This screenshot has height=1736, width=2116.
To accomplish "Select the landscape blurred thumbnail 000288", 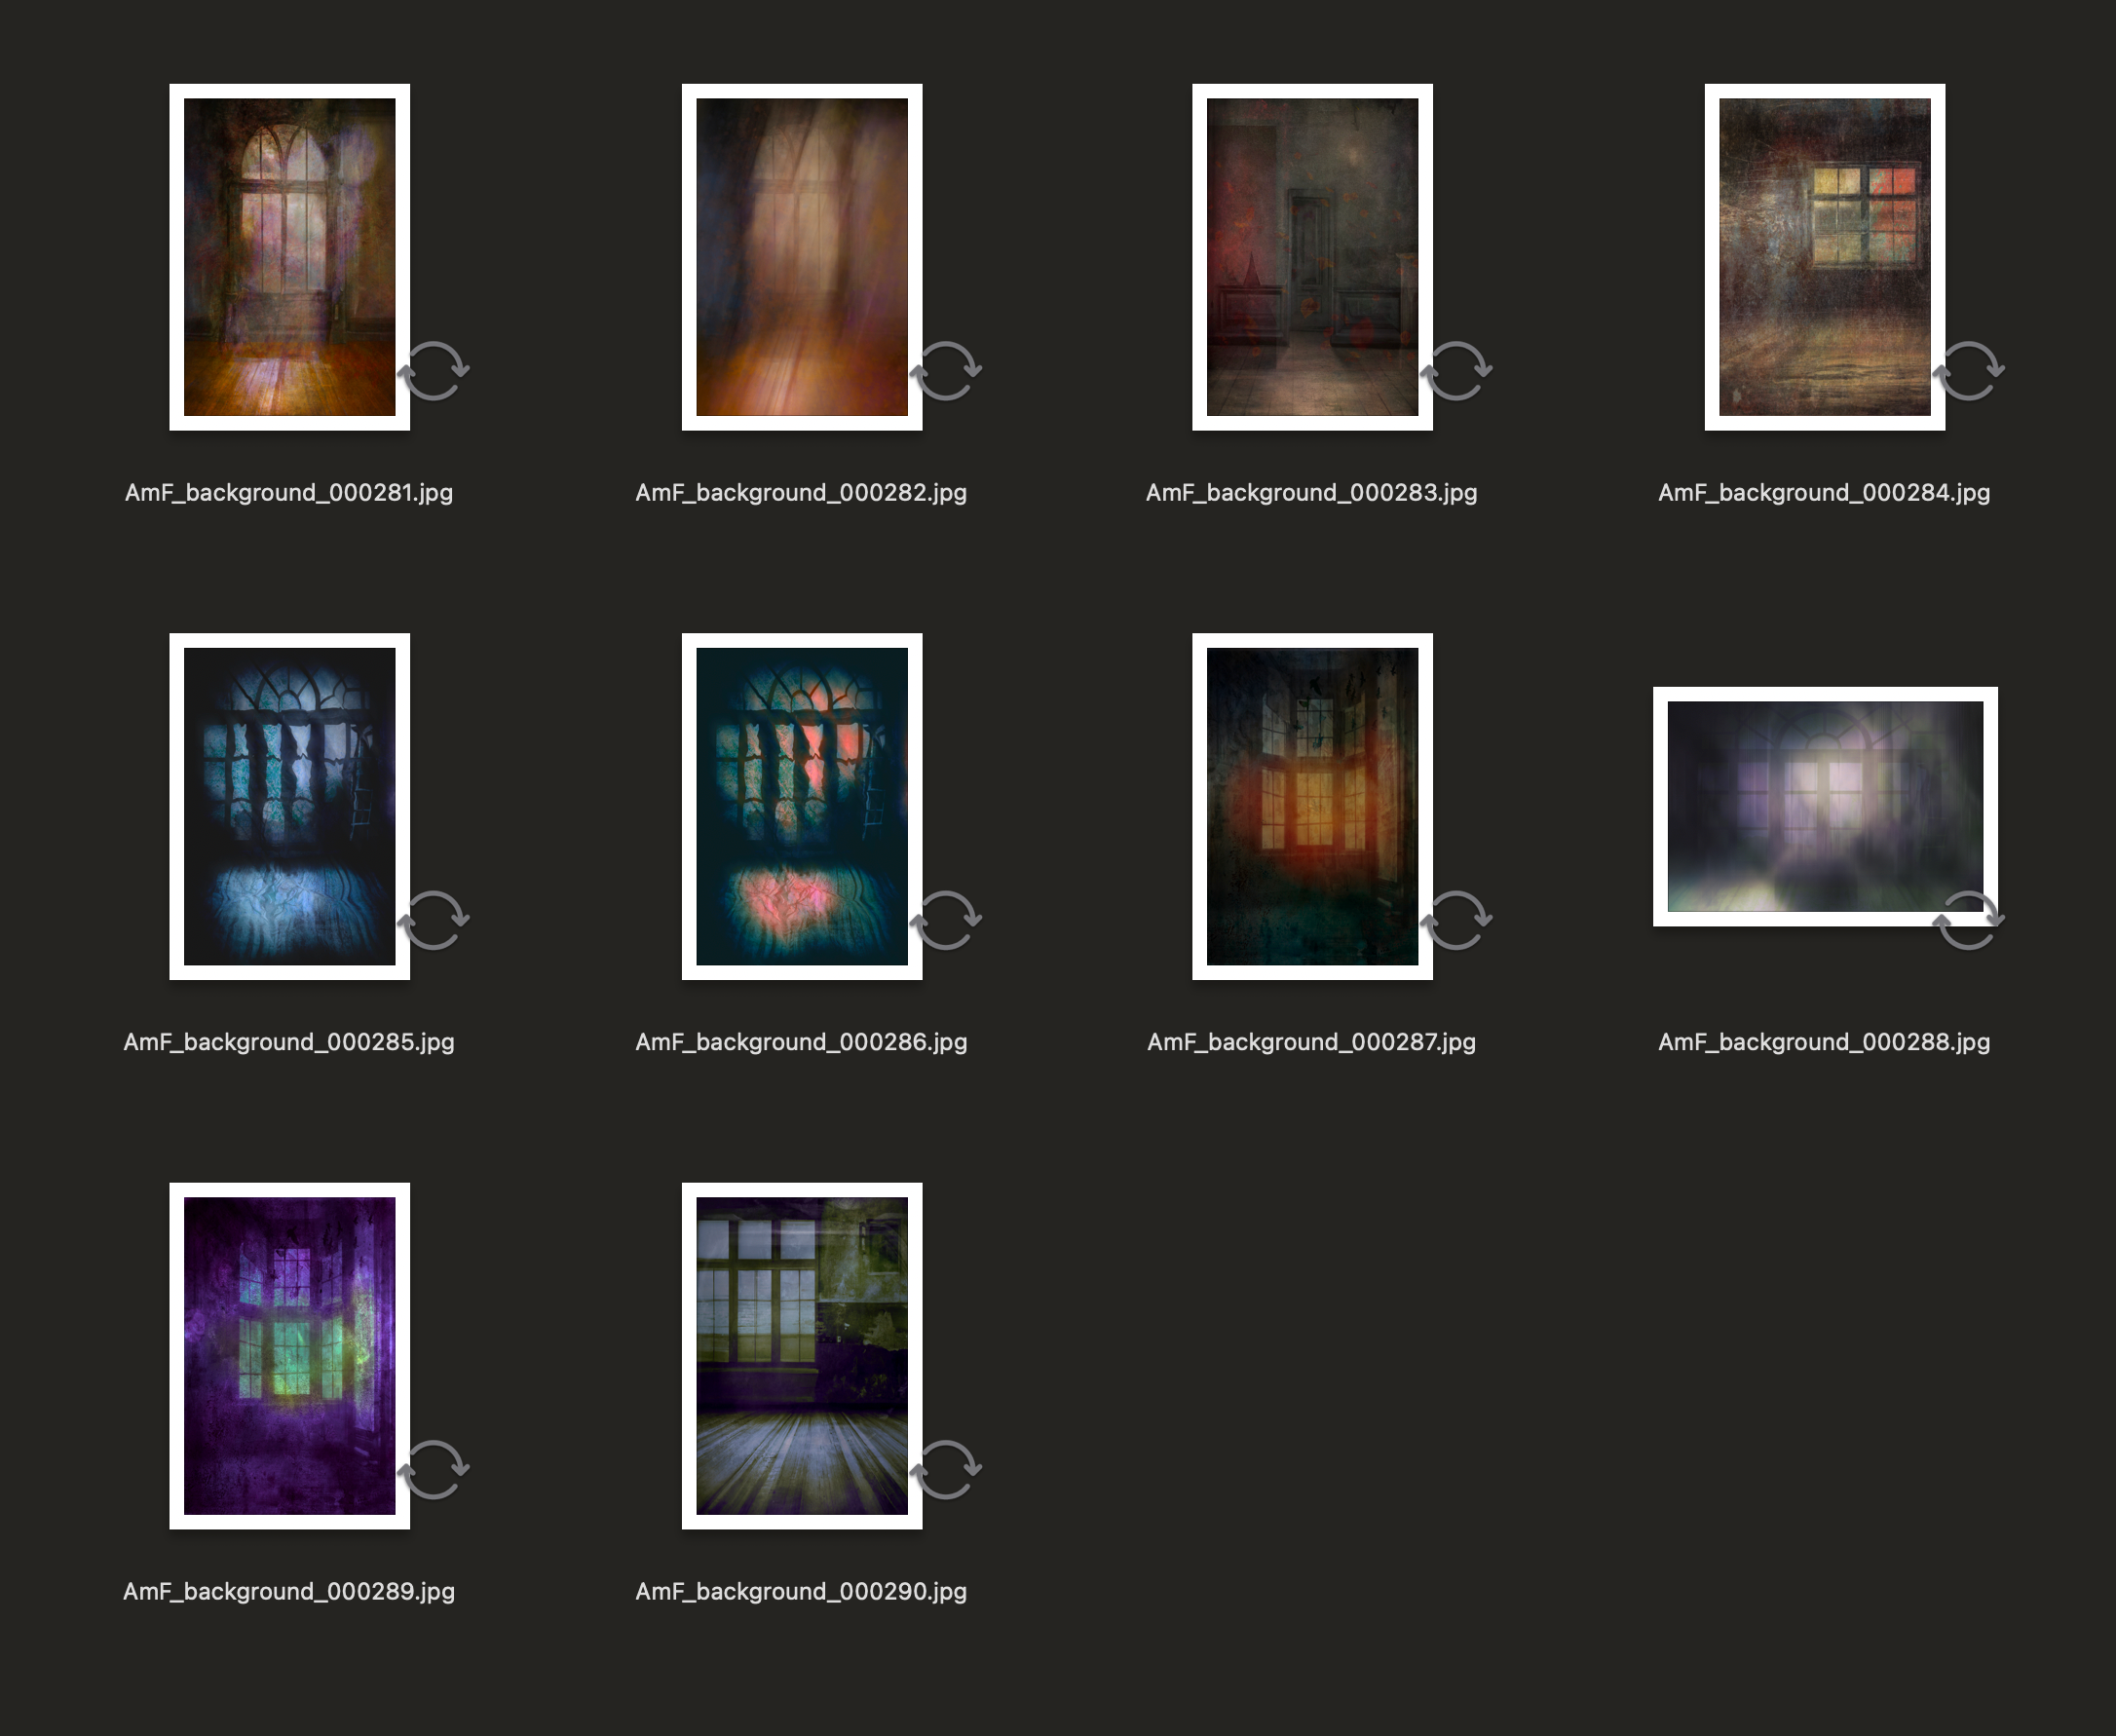I will [1825, 806].
